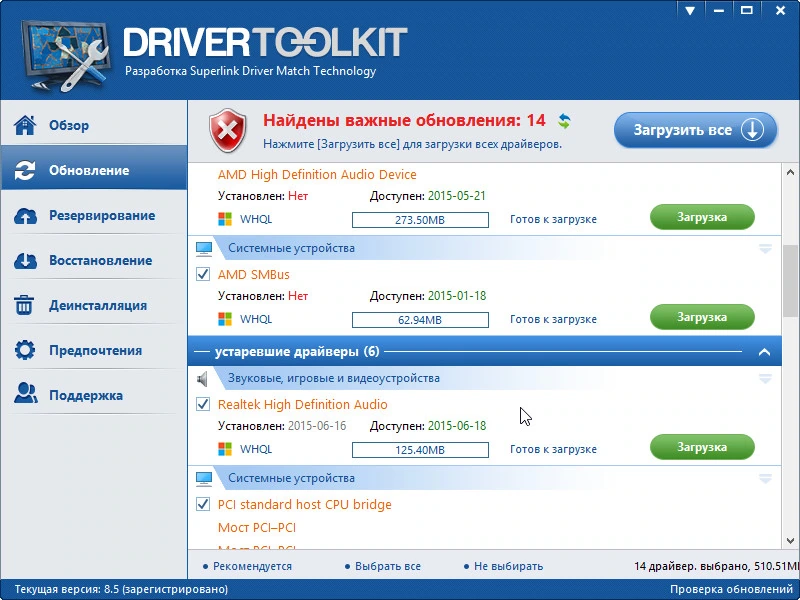This screenshot has width=800, height=600.
Task: Switch to the Деинсталляция tab
Action: [94, 306]
